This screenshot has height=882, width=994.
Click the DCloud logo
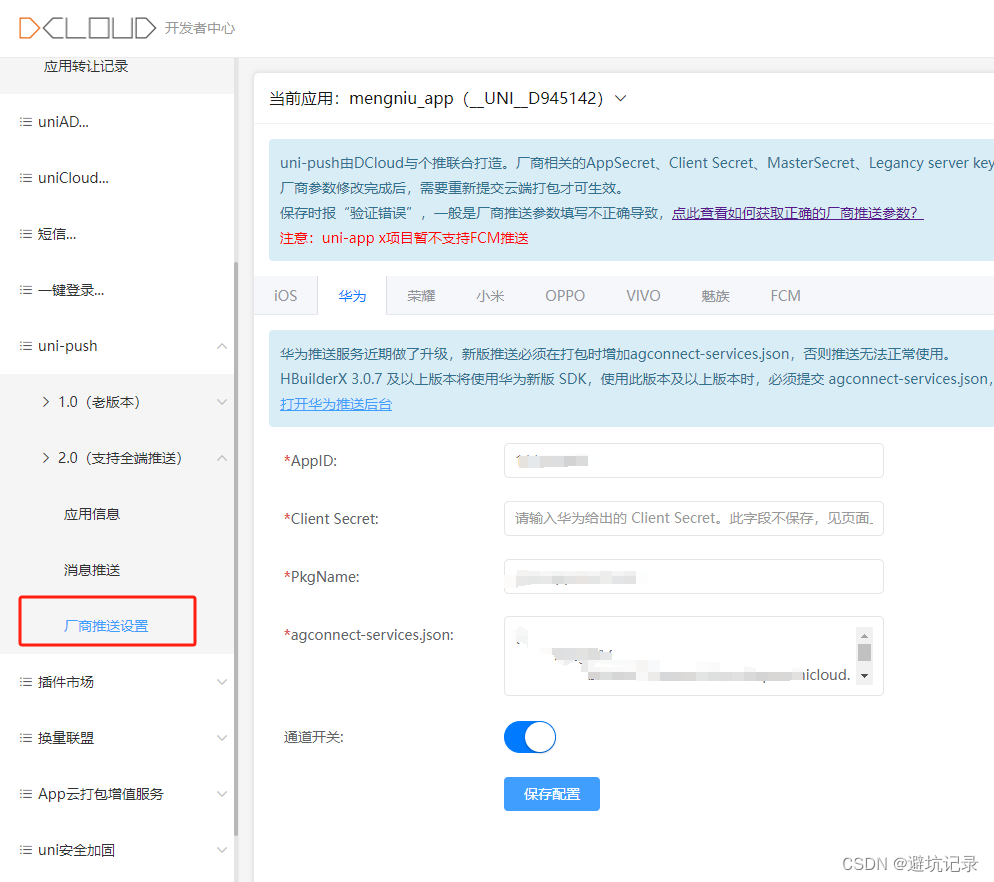tap(87, 28)
